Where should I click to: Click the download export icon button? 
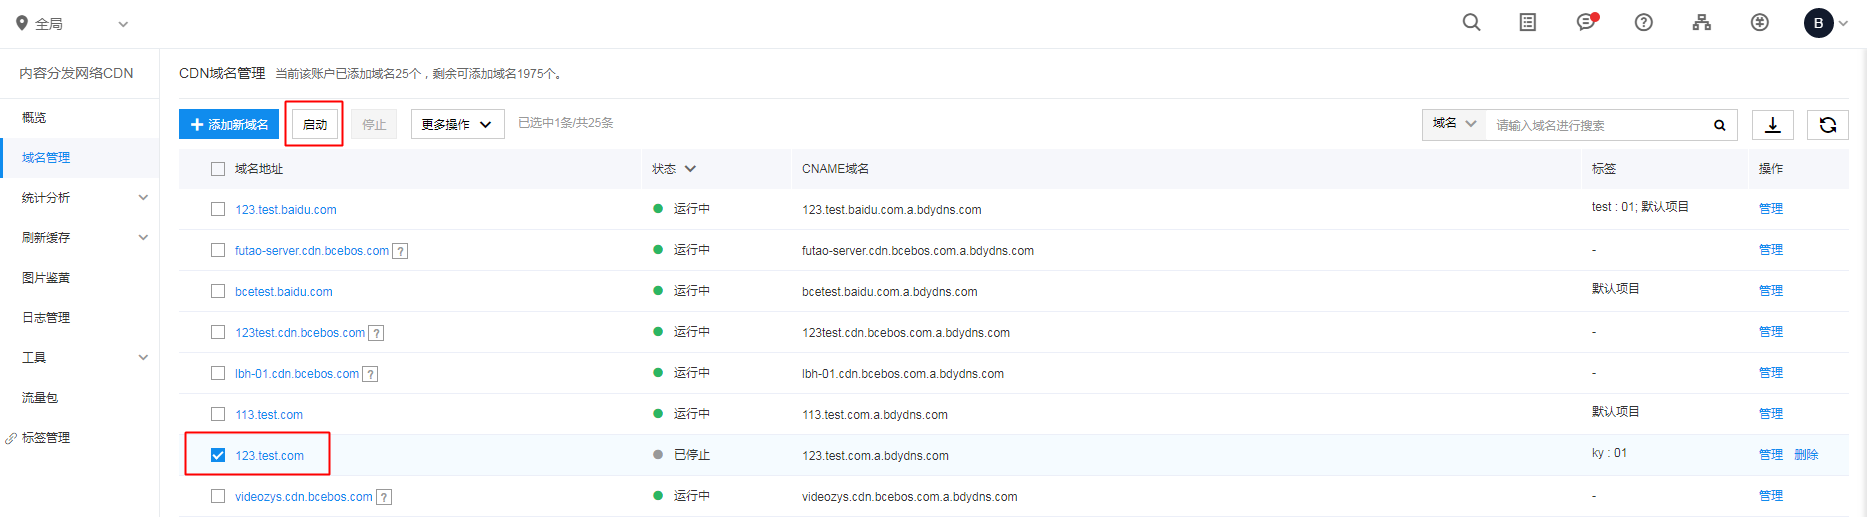(1773, 125)
